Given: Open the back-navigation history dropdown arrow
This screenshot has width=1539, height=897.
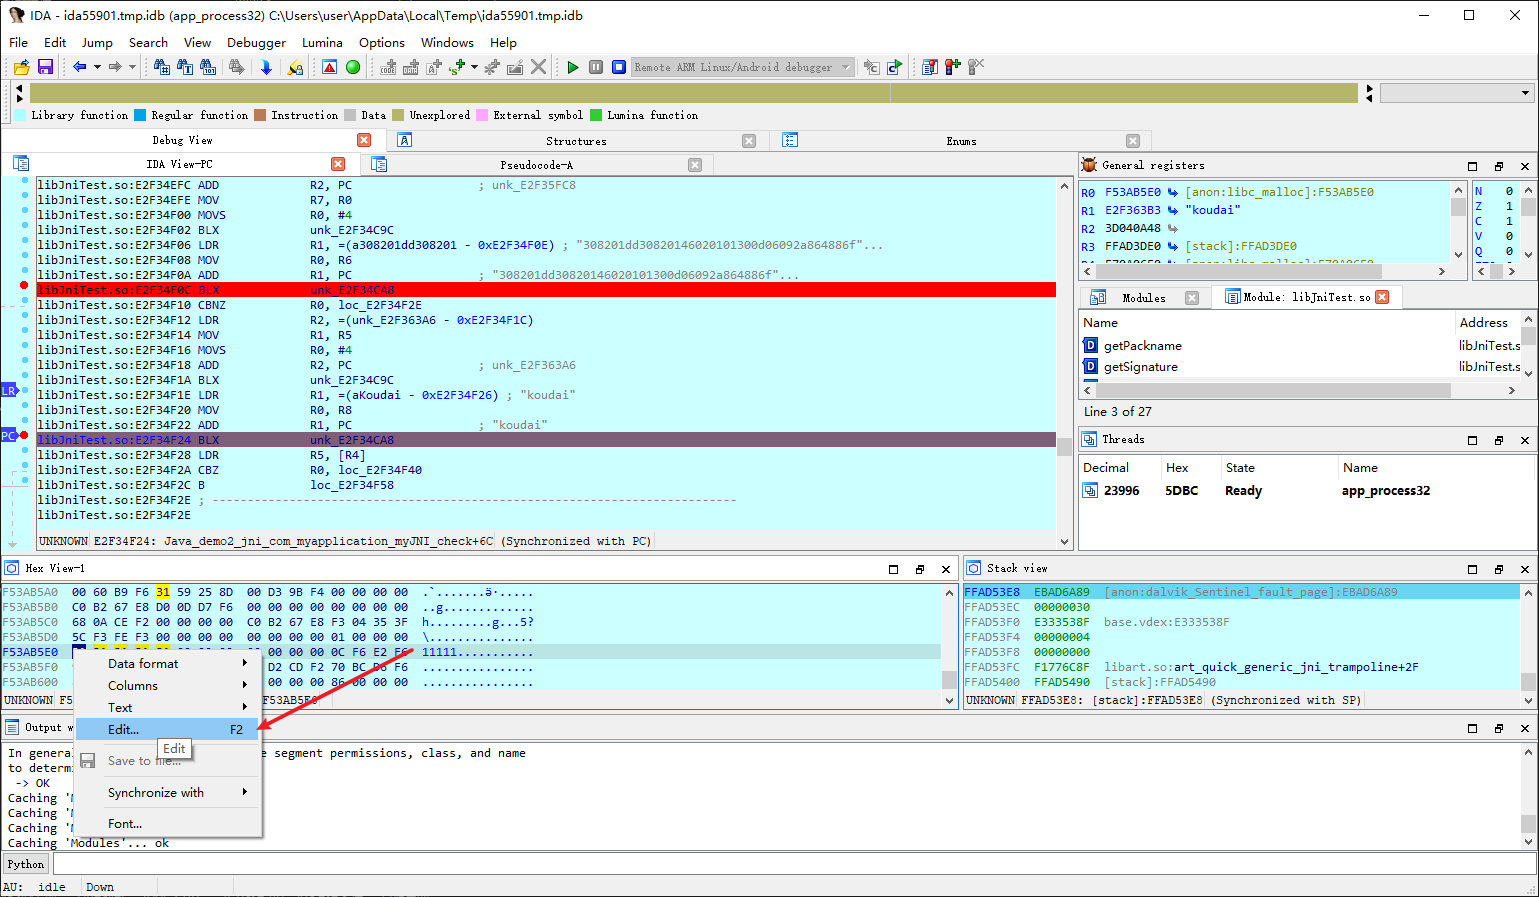Looking at the screenshot, I should pyautogui.click(x=97, y=67).
